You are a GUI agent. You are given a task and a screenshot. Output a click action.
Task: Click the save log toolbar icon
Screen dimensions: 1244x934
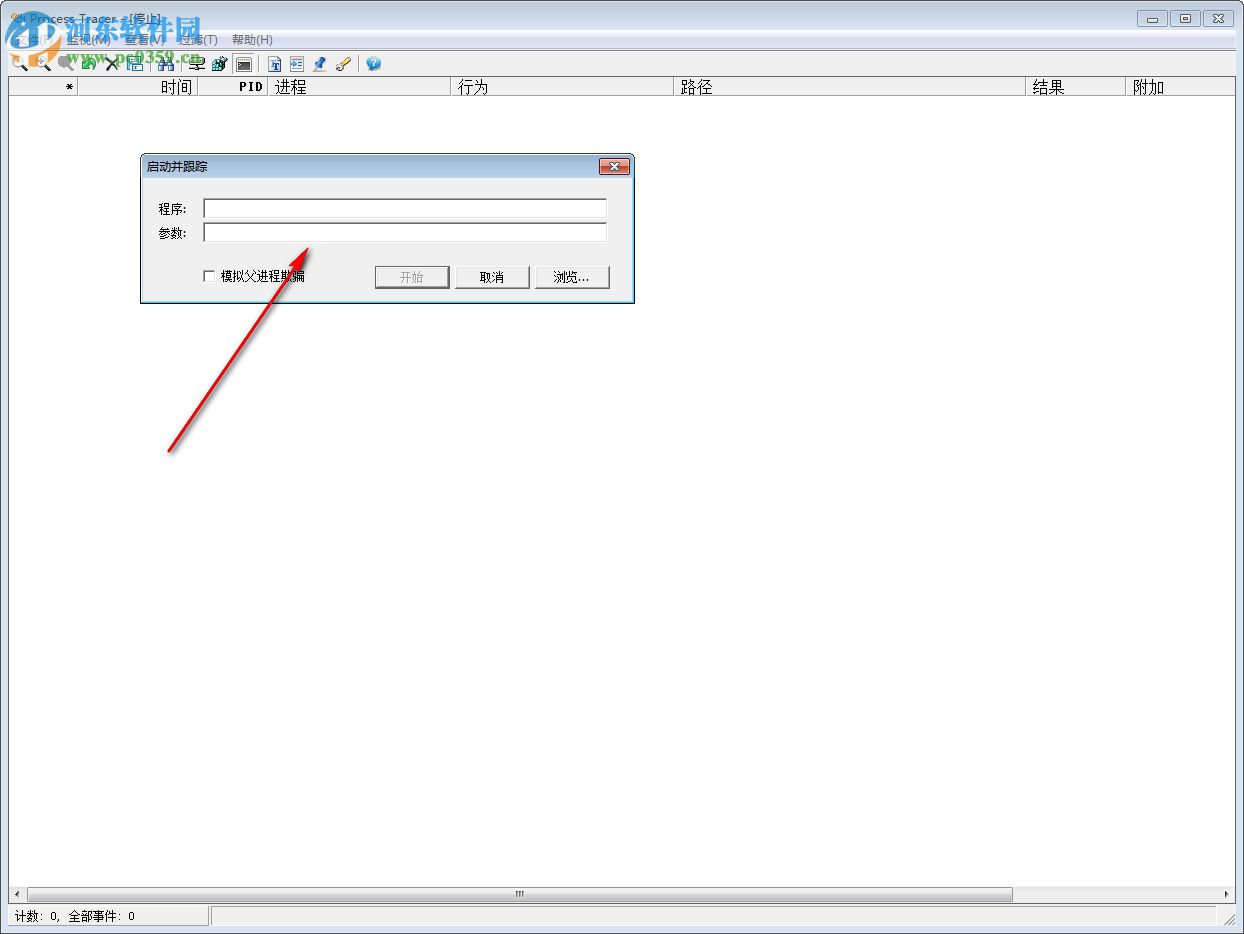[135, 63]
